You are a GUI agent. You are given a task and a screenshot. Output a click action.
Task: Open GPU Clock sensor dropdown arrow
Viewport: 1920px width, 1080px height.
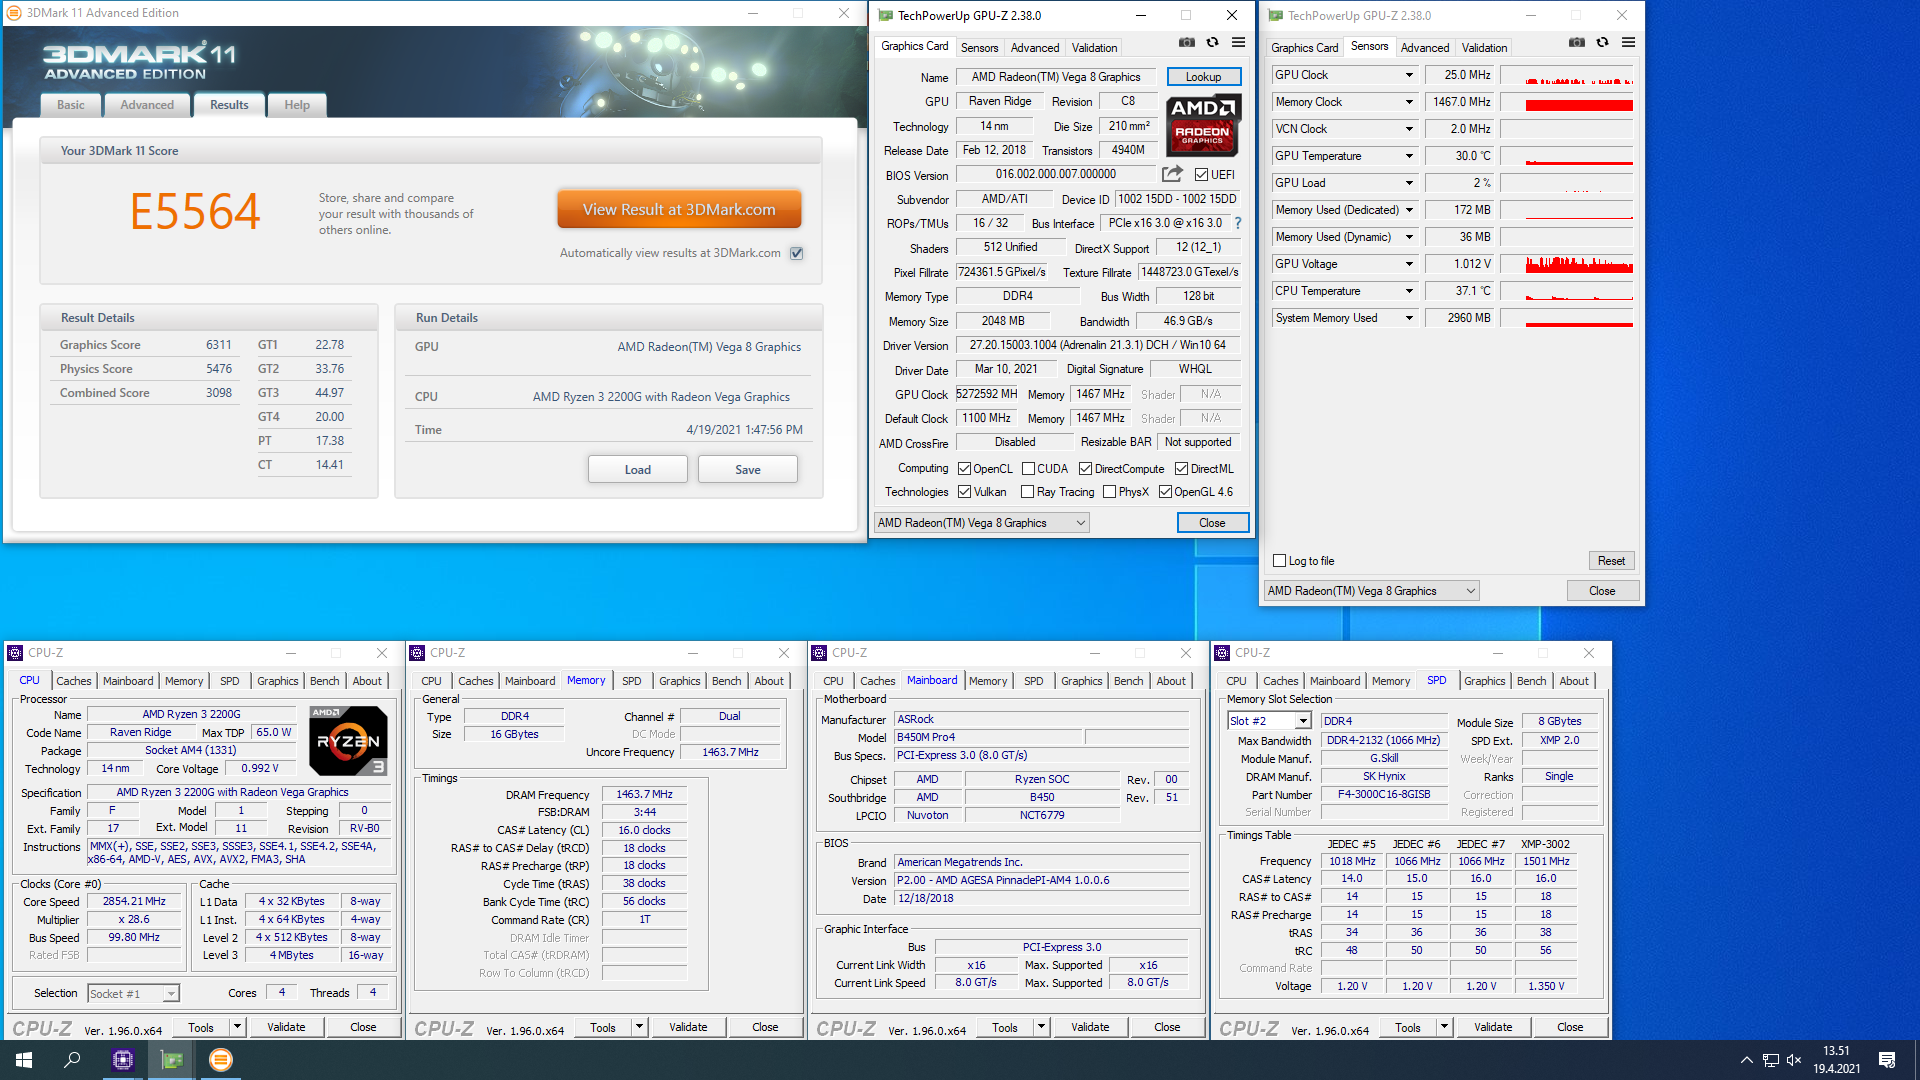[x=1409, y=75]
